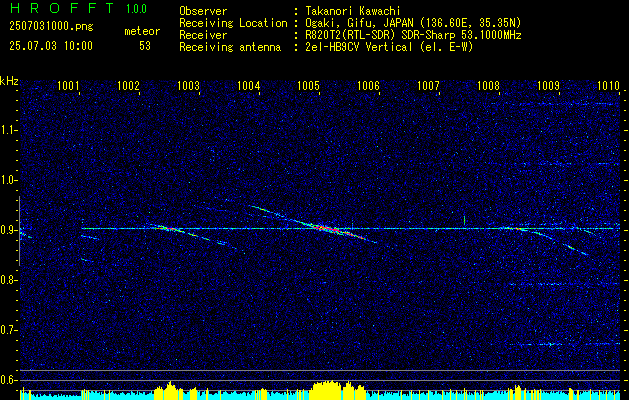Click the tall yellow signal-level peak below 1005
Viewport: 629px width, 400px height.
327,390
